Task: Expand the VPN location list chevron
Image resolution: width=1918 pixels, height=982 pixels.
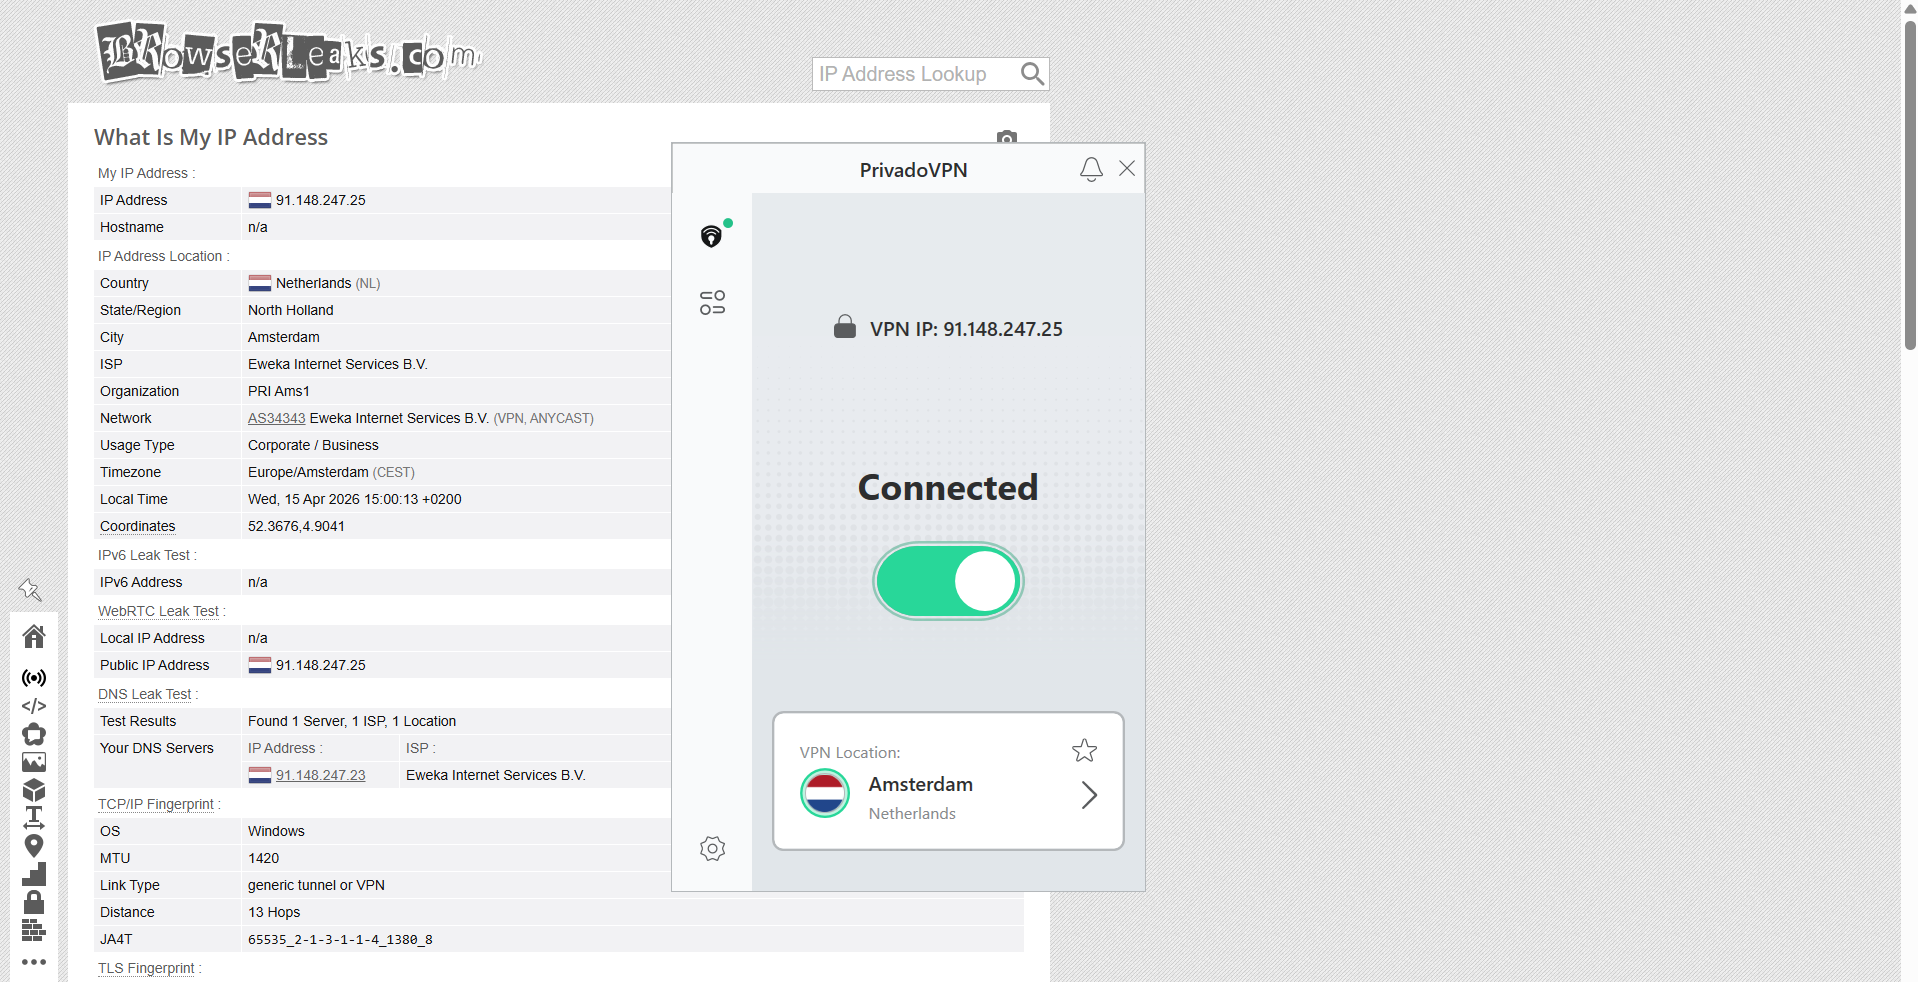Action: (1090, 795)
